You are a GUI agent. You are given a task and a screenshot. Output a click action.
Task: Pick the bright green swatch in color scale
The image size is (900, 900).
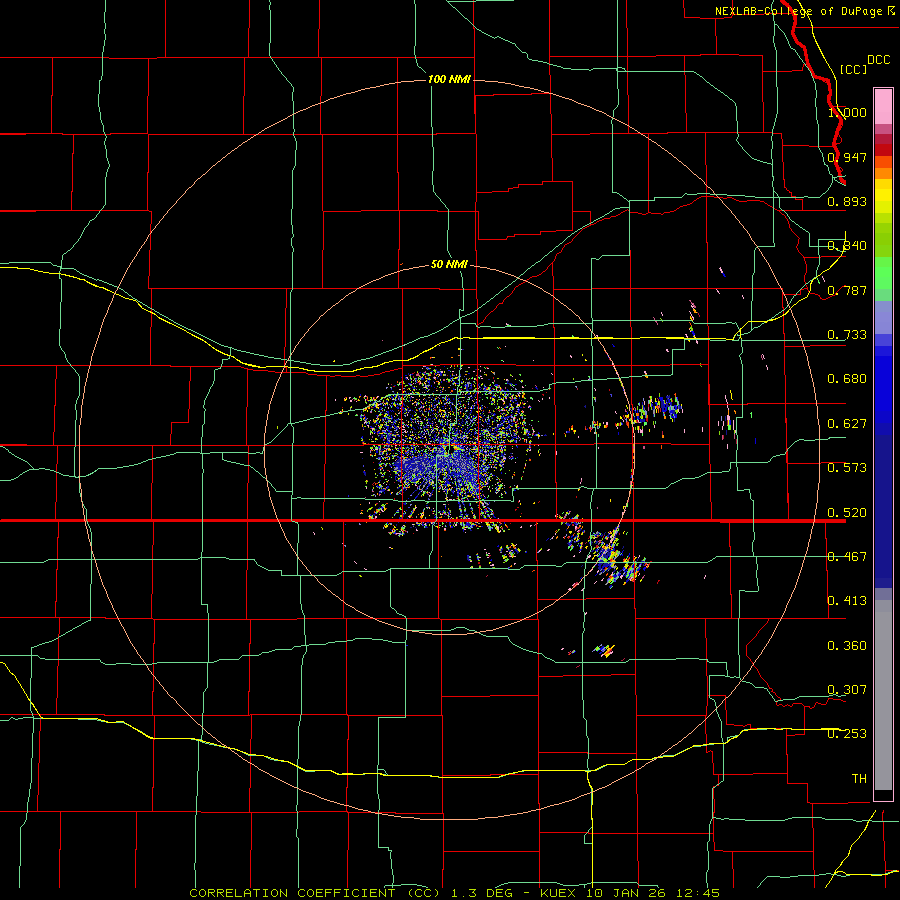tap(883, 273)
